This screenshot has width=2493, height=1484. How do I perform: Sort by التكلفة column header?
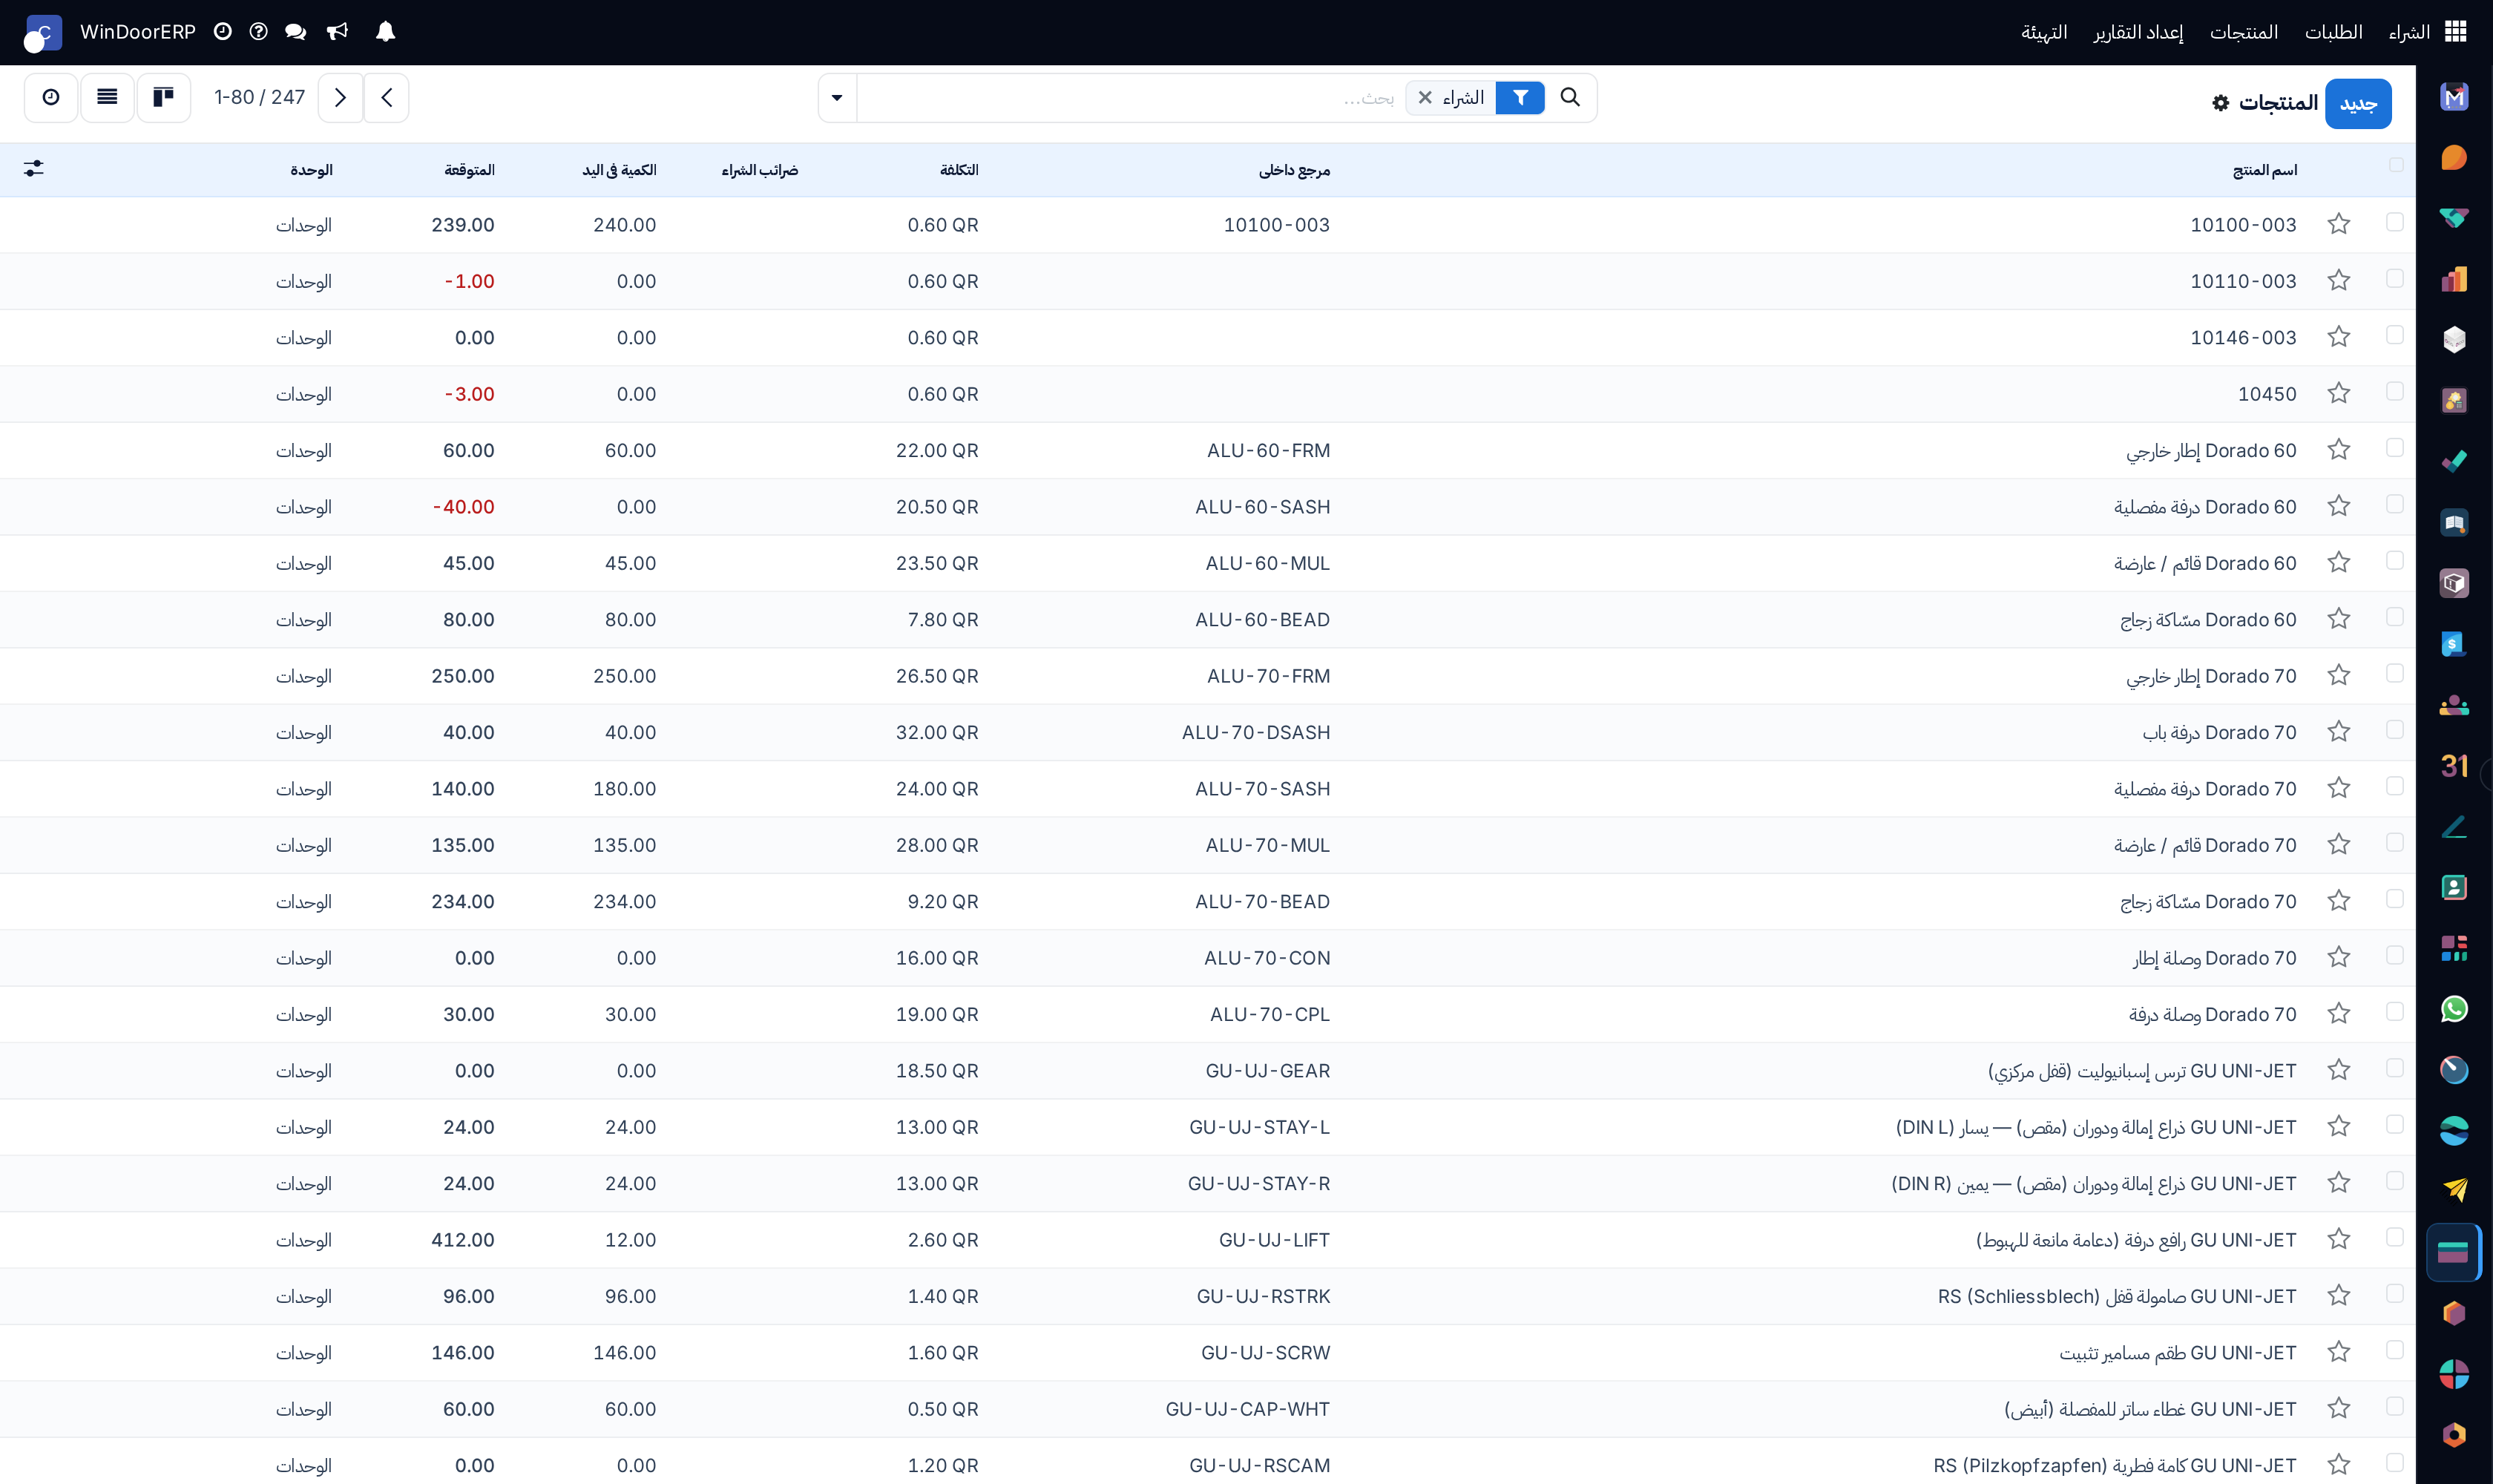coord(958,170)
